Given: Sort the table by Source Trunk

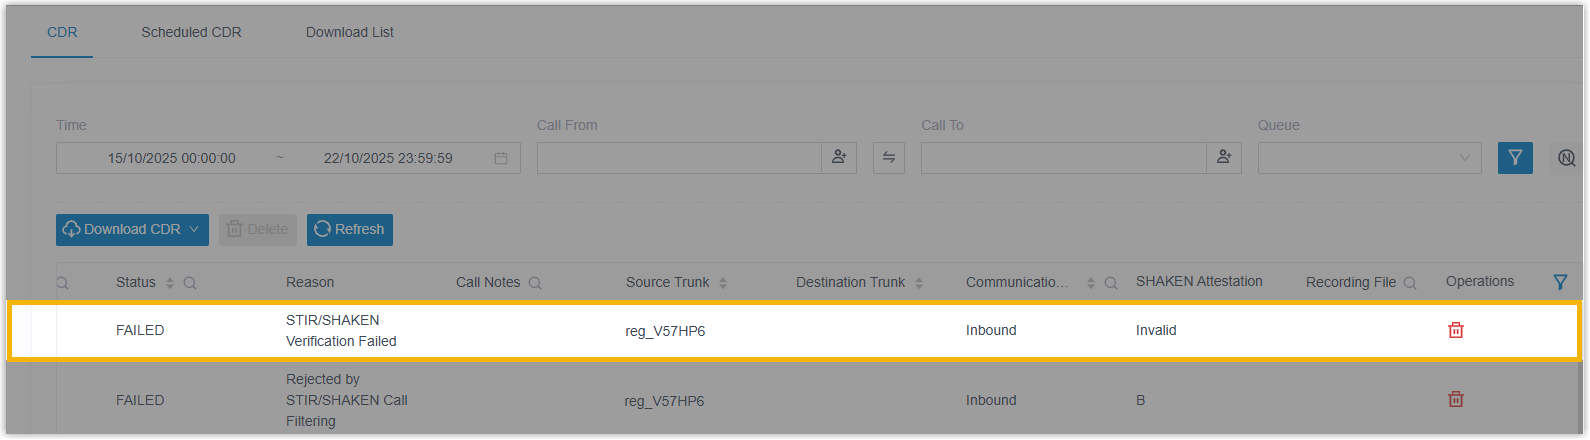Looking at the screenshot, I should (x=723, y=283).
